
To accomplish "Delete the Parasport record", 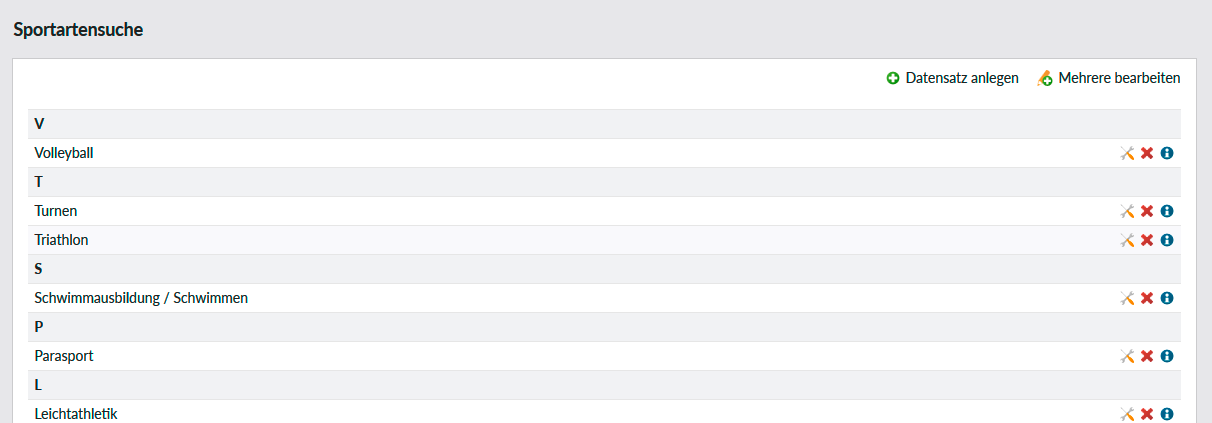I will tap(1147, 356).
